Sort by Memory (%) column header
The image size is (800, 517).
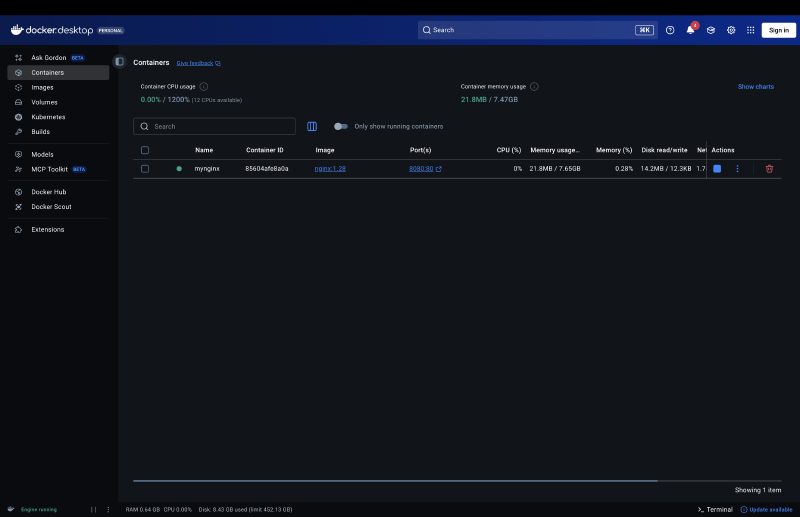pyautogui.click(x=614, y=150)
